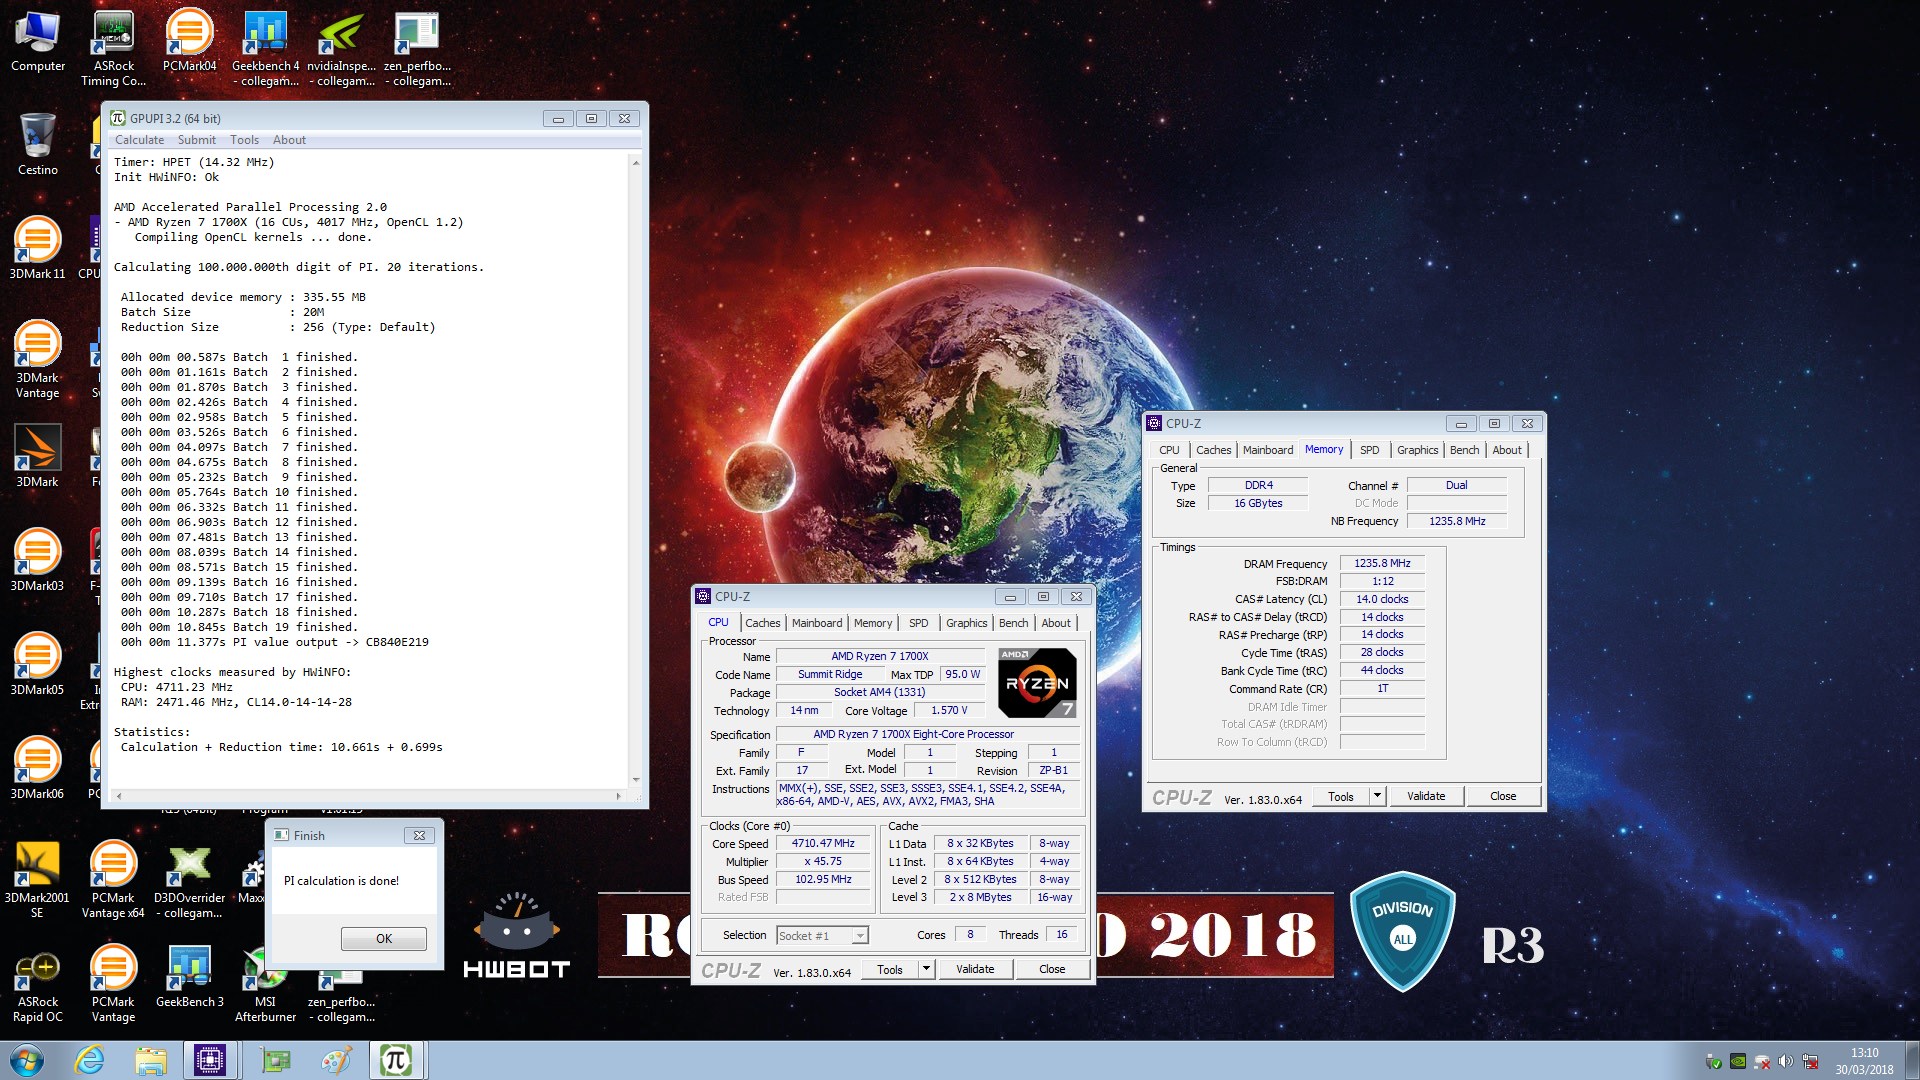Open the top-row zen_perfboost shortcut
1920x1080 pixels.
[417, 47]
